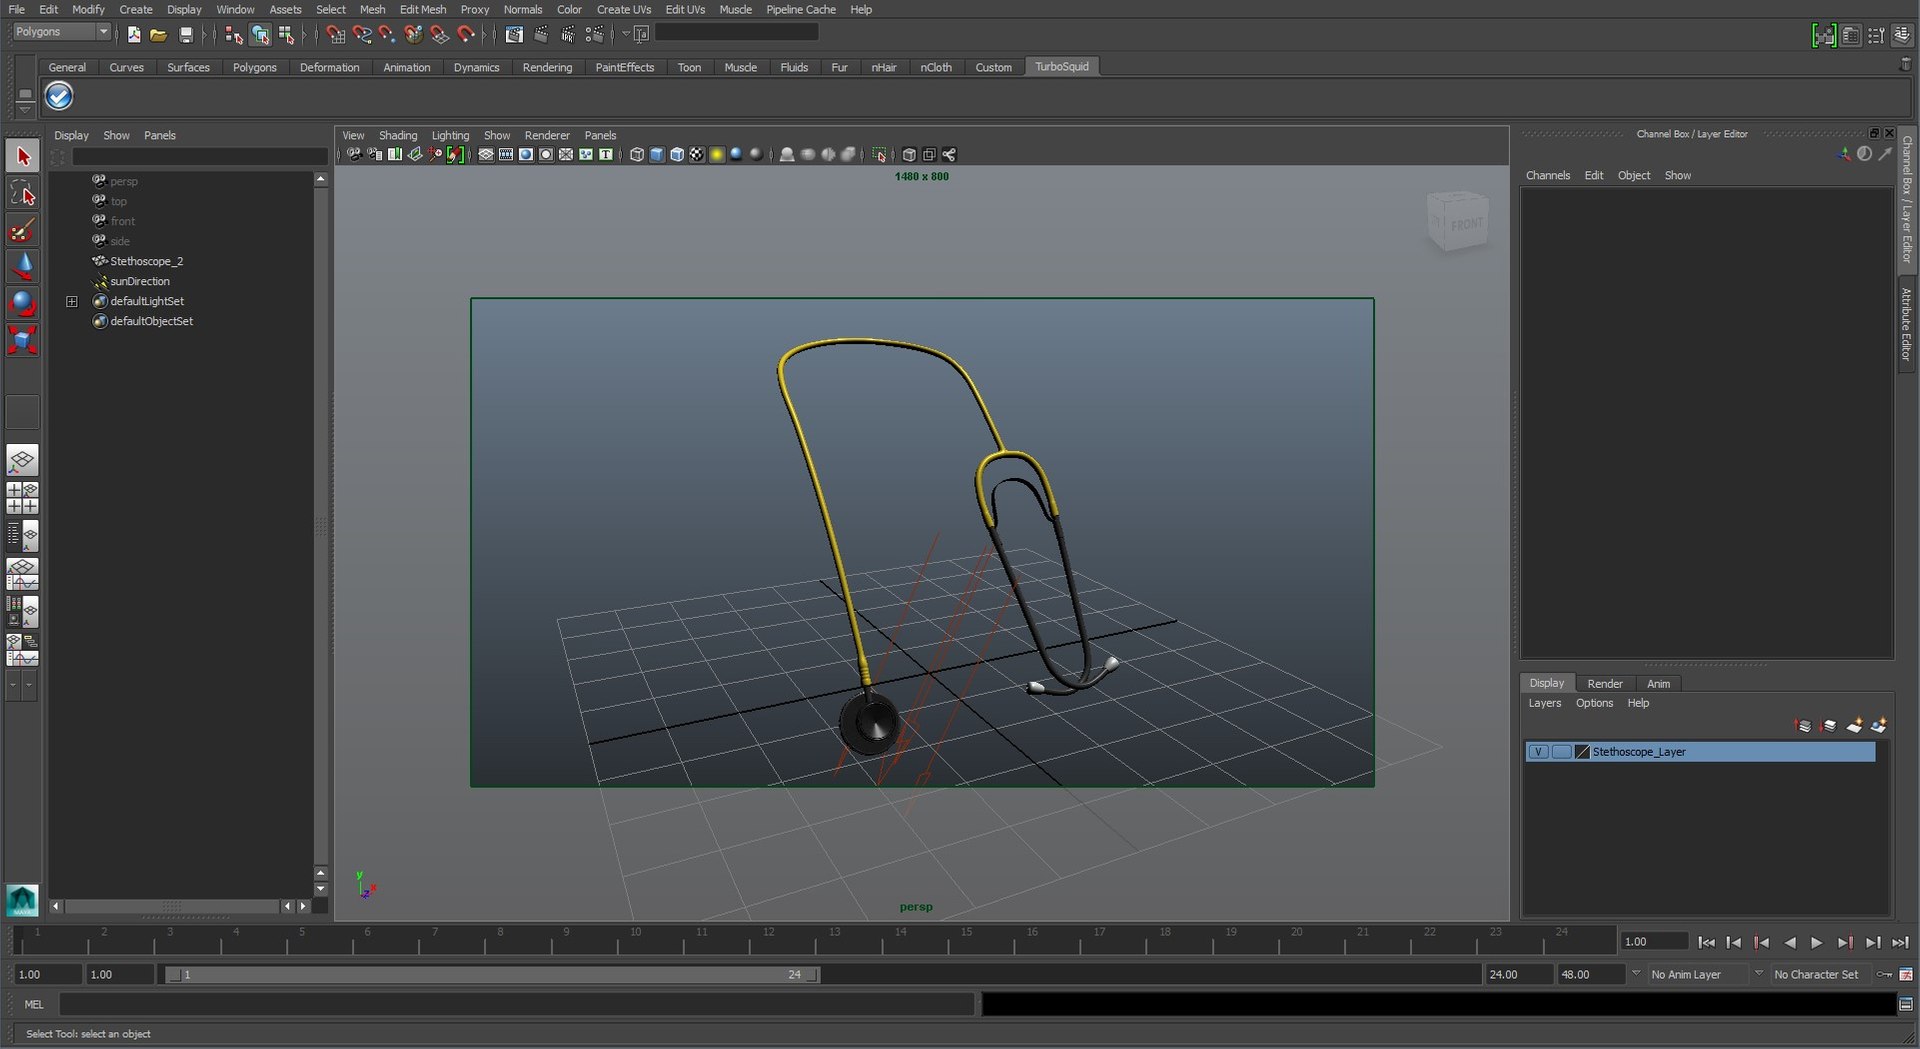Click the playback range slider bar
1920x1049 pixels.
coord(492,974)
